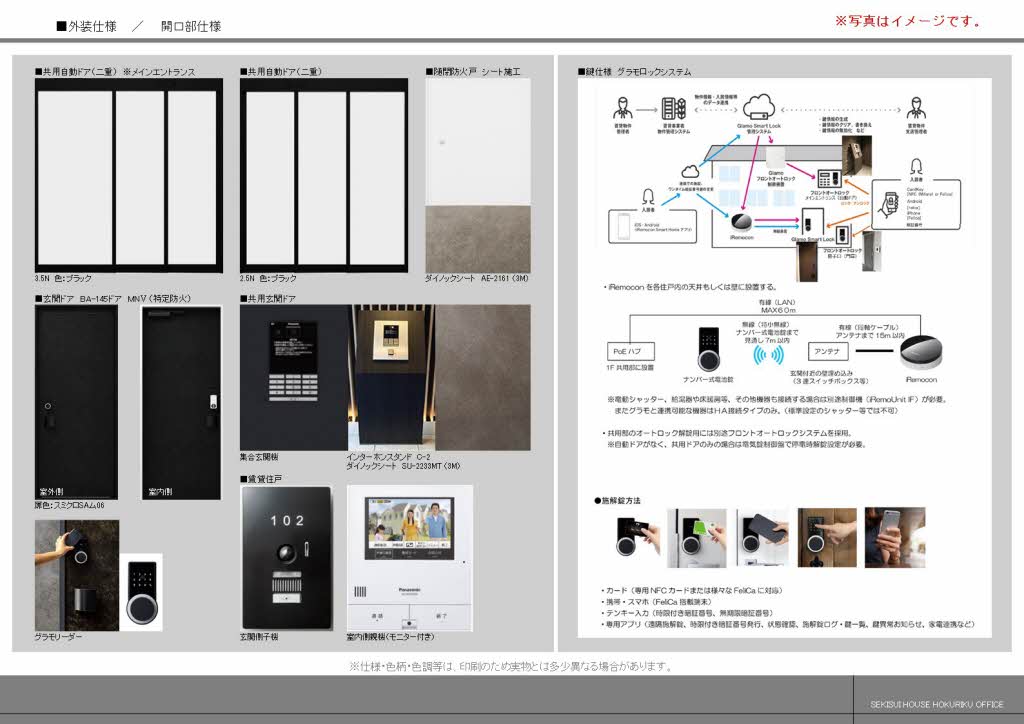The height and width of the screenshot is (724, 1024).
Task: Open the green card unlock method photo
Action: (704, 538)
